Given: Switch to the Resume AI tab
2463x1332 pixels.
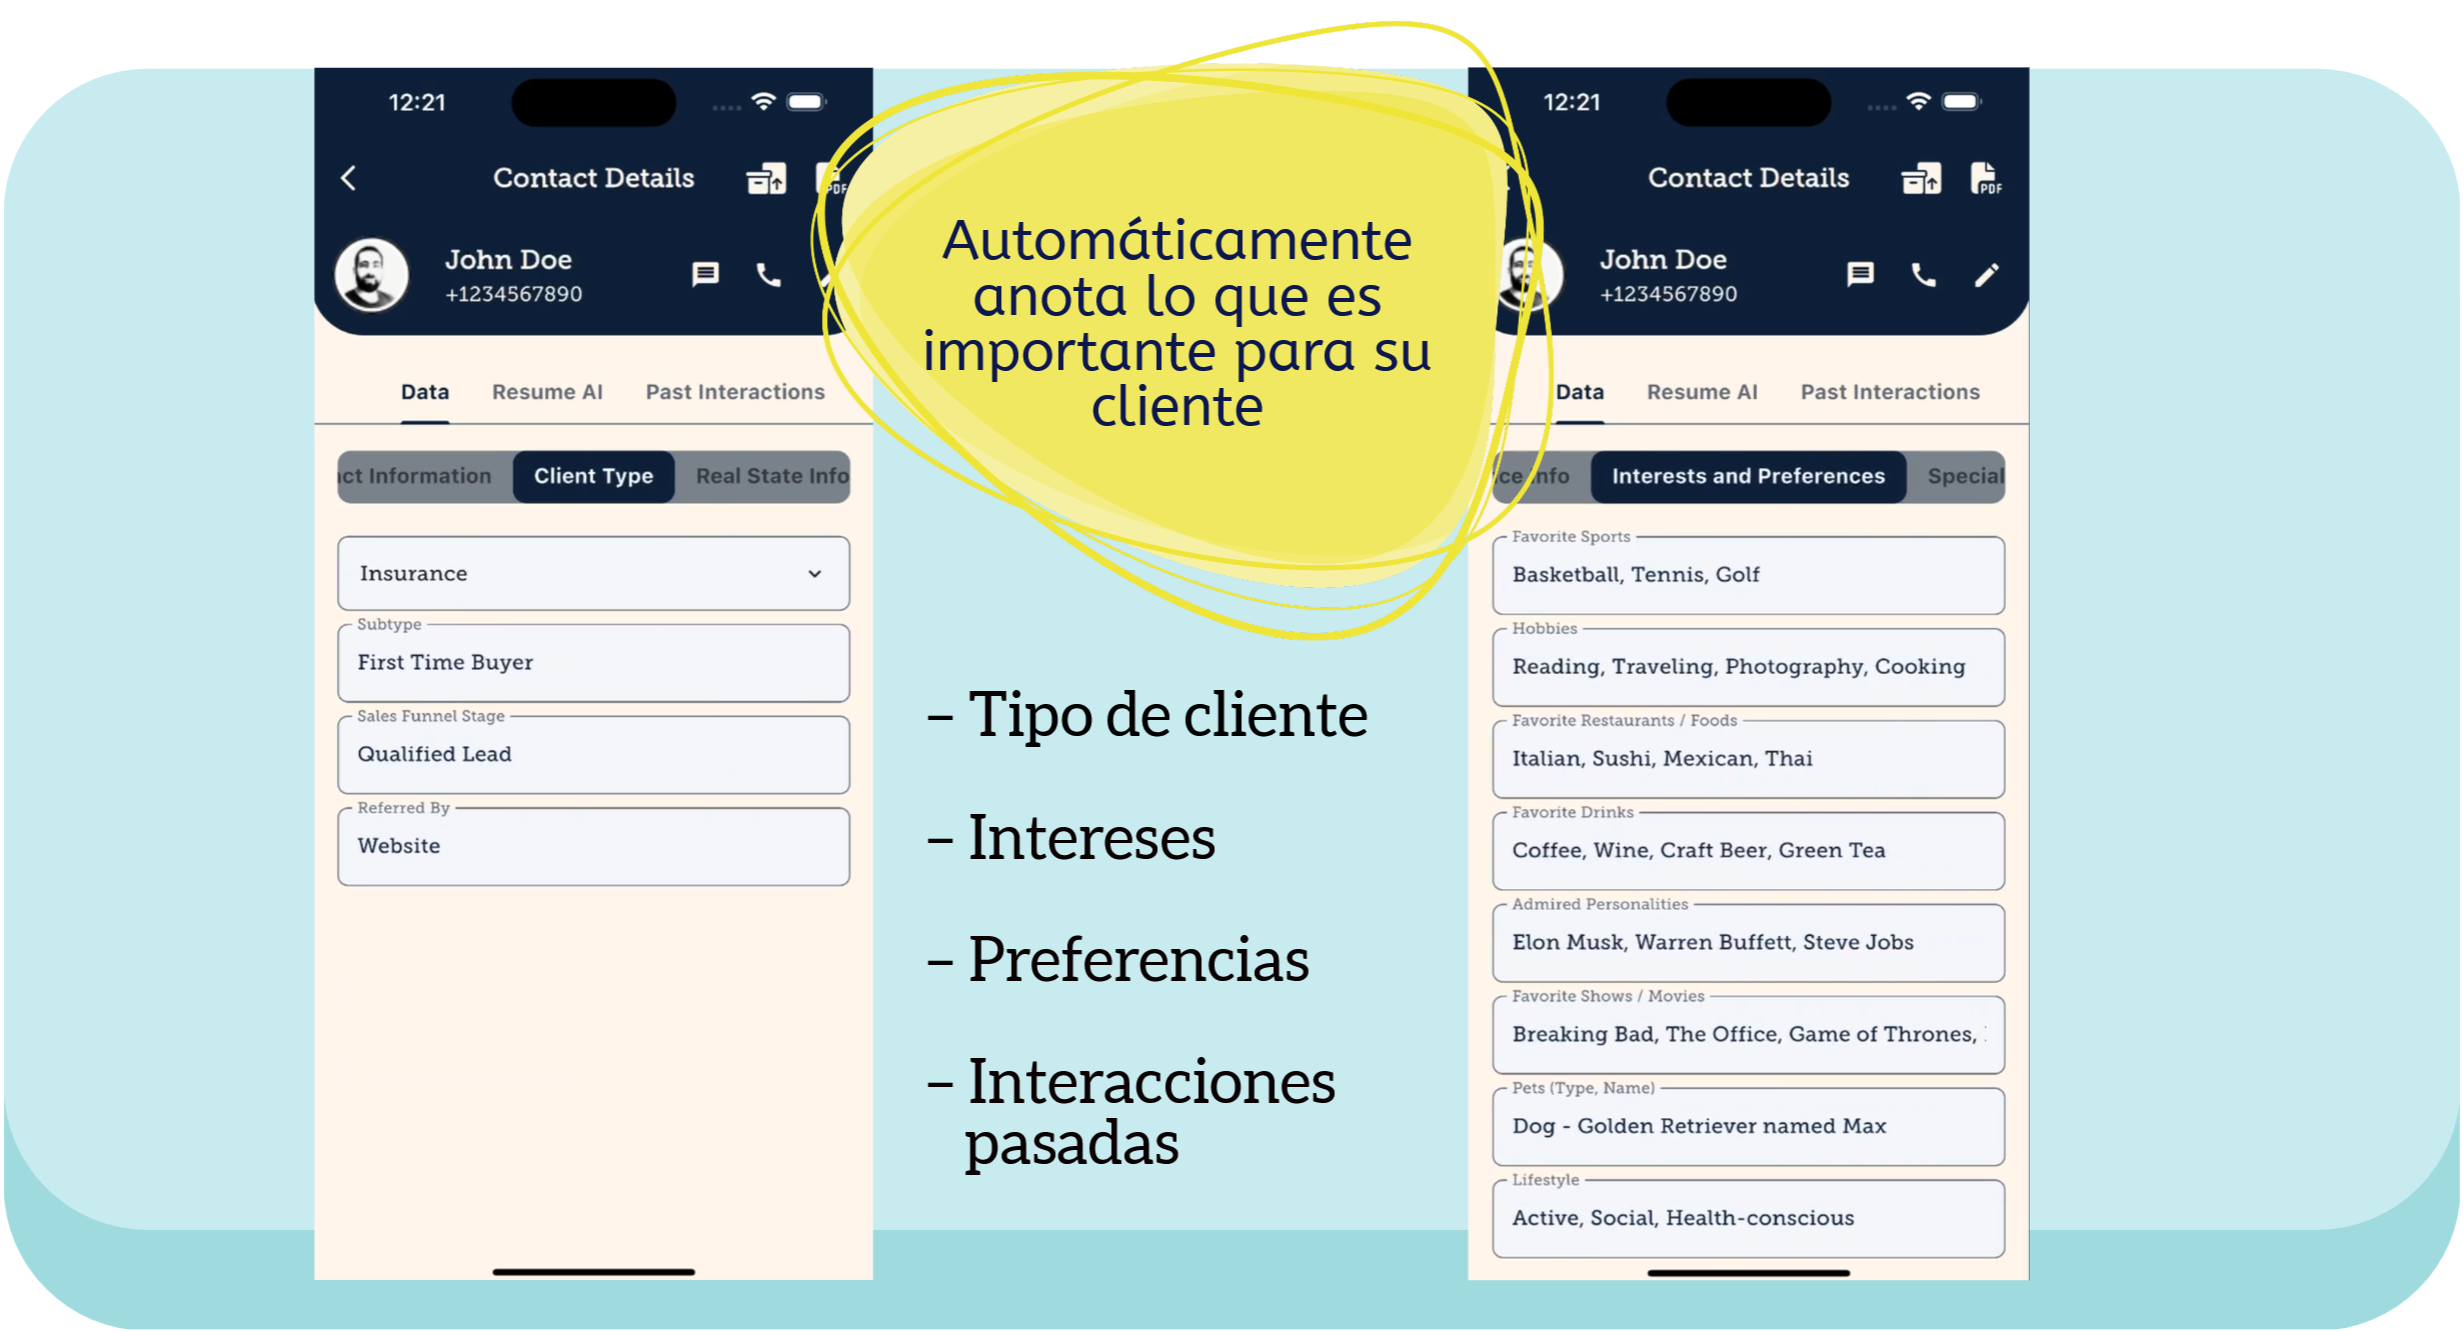Looking at the screenshot, I should pos(547,392).
